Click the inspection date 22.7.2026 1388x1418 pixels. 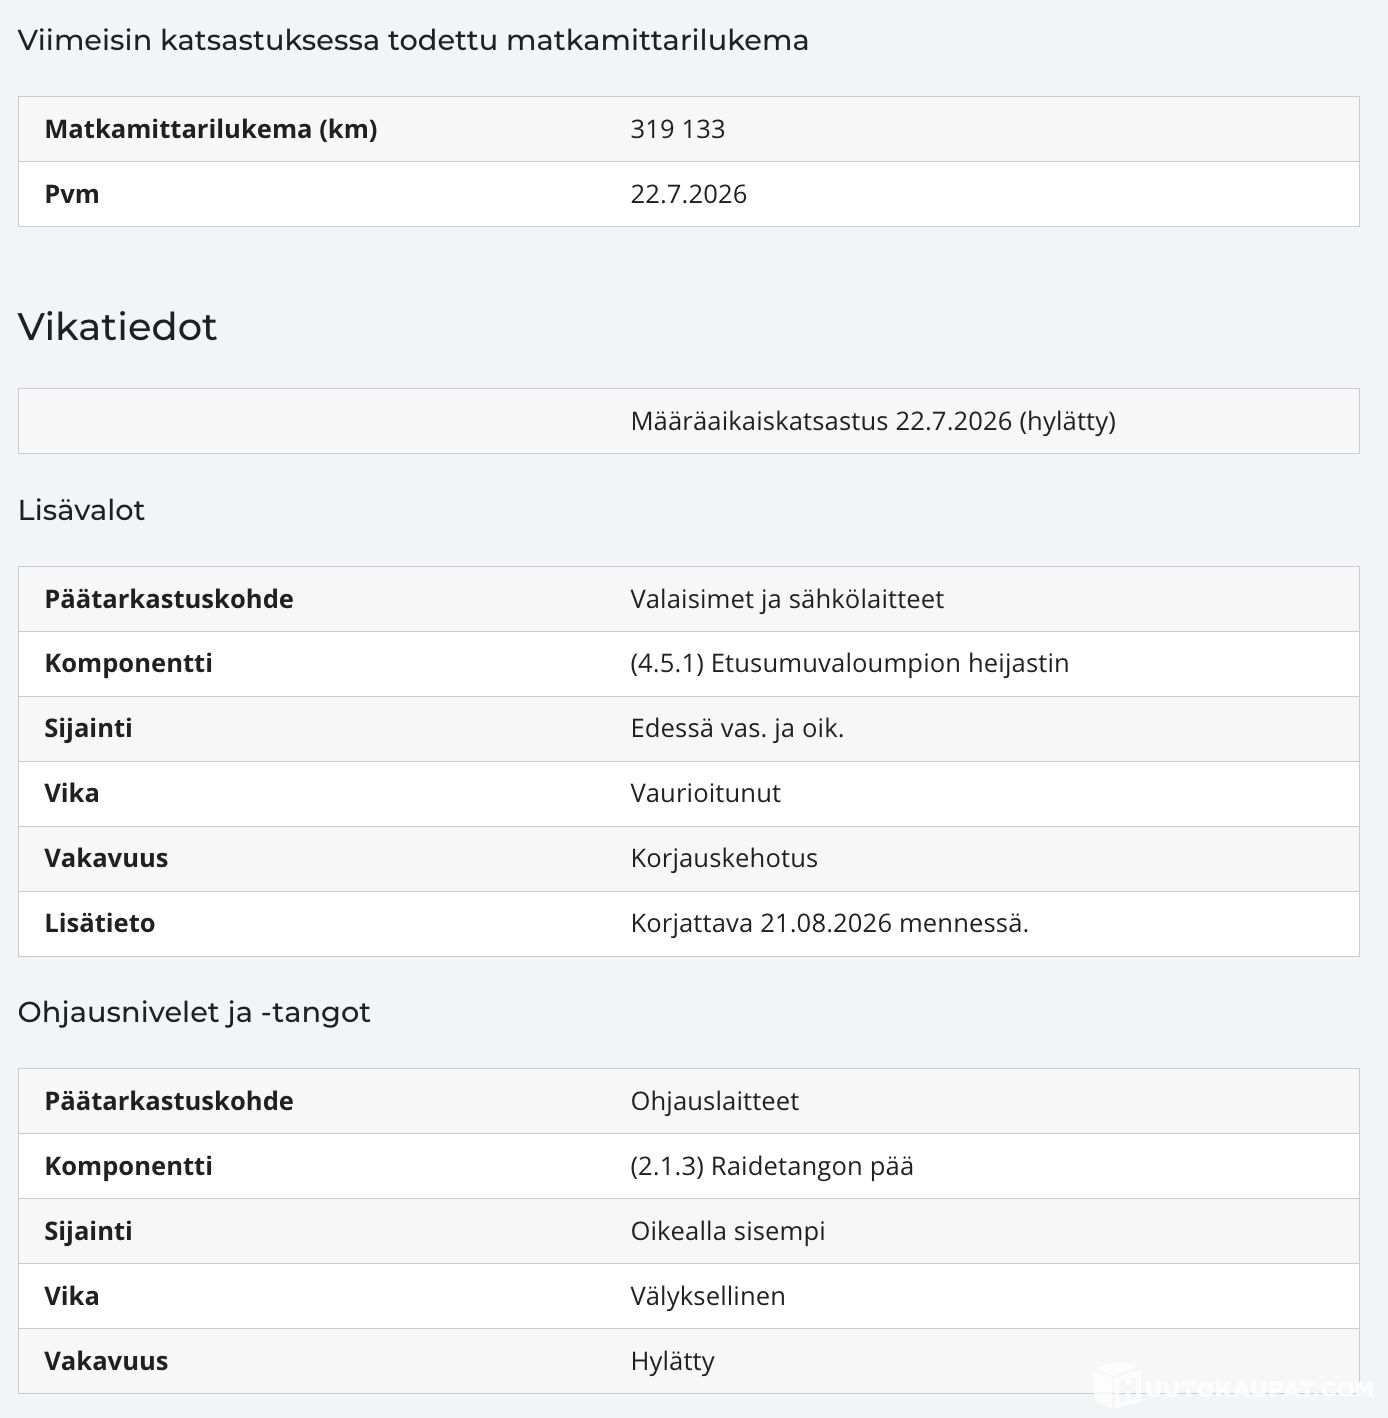(688, 194)
